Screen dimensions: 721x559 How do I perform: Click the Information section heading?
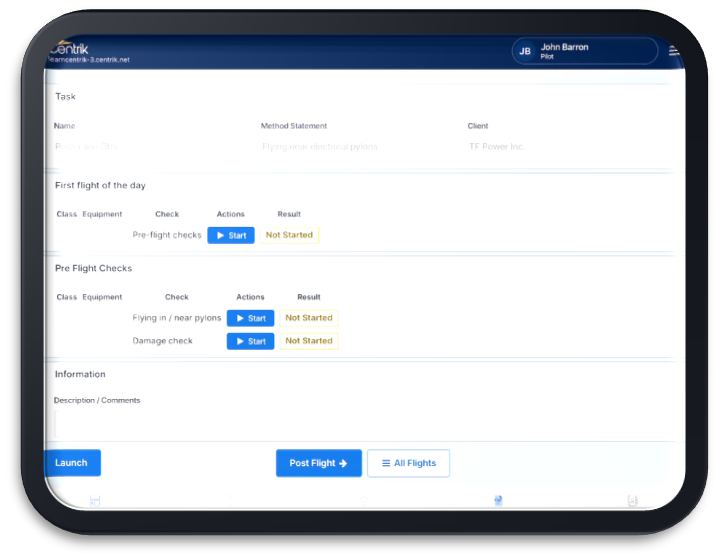(x=80, y=374)
